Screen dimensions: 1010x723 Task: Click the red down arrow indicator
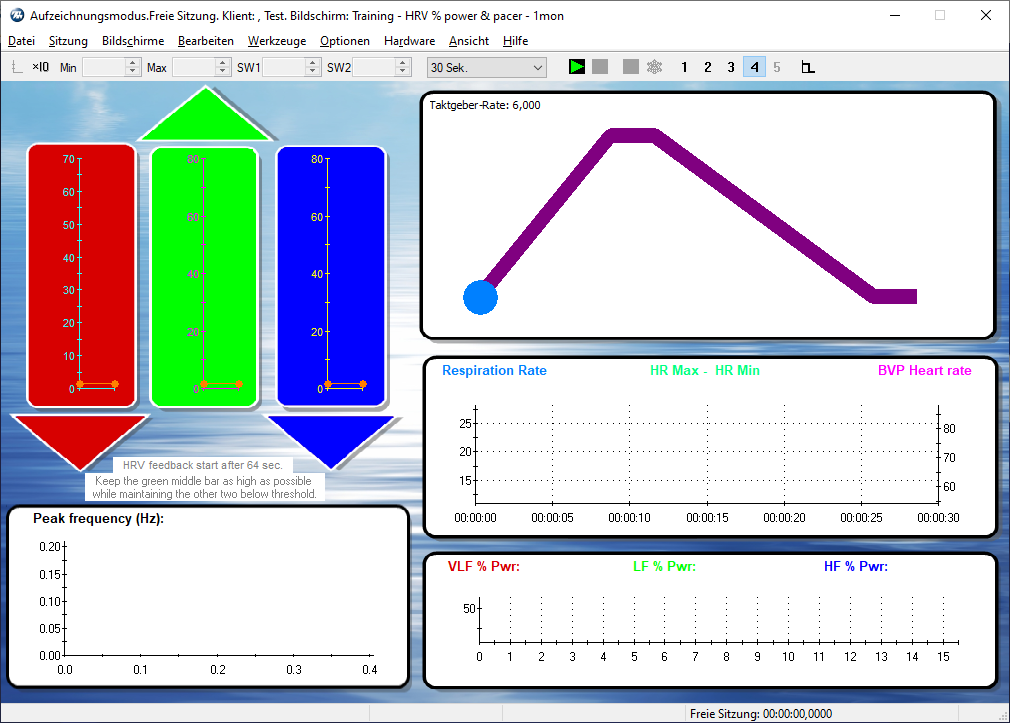(79, 439)
